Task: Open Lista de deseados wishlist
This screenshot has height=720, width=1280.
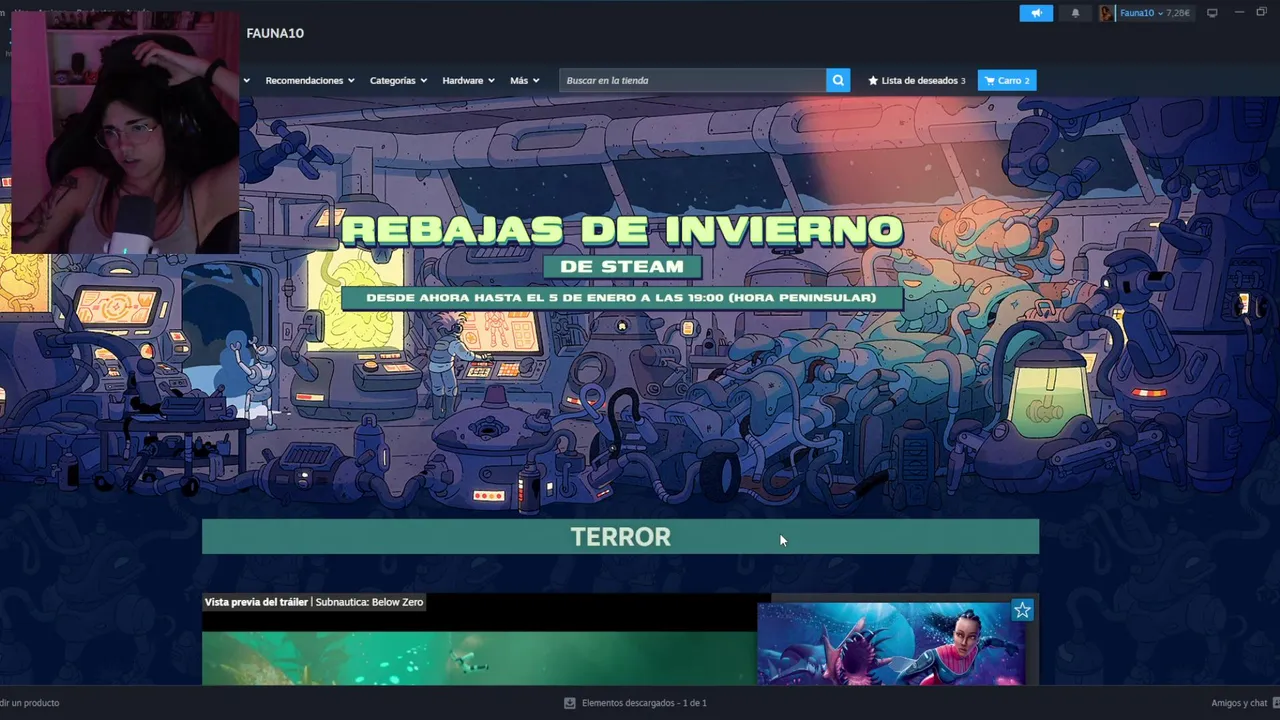Action: pos(916,80)
